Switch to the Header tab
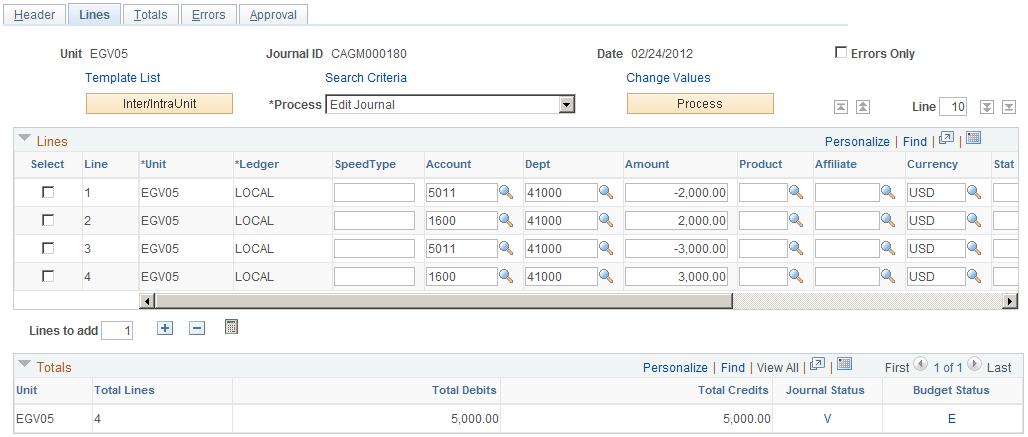 pyautogui.click(x=35, y=14)
